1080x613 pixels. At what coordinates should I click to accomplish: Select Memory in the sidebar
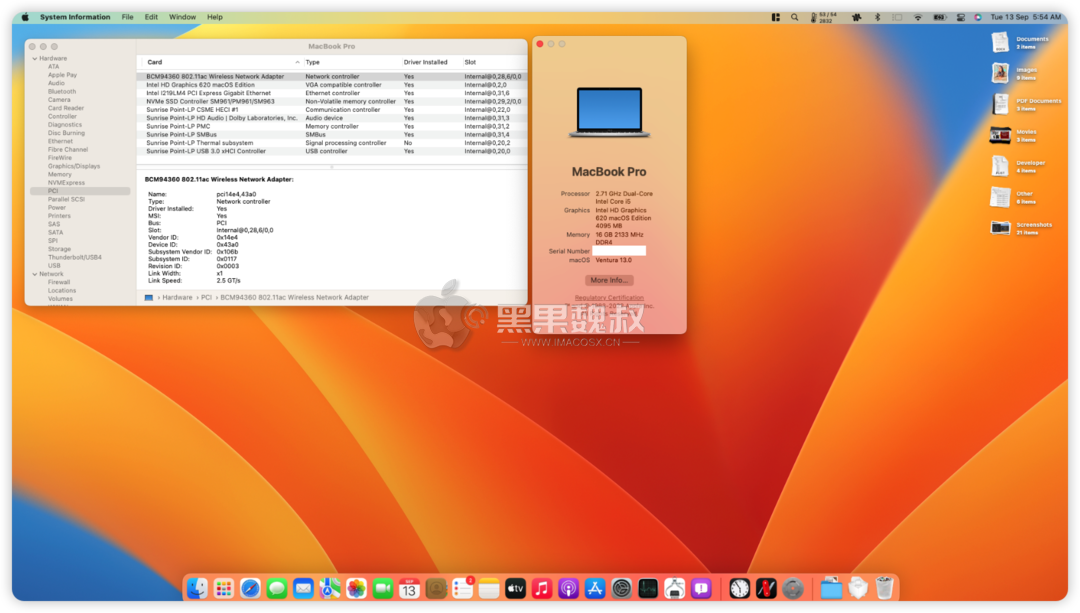[x=60, y=174]
